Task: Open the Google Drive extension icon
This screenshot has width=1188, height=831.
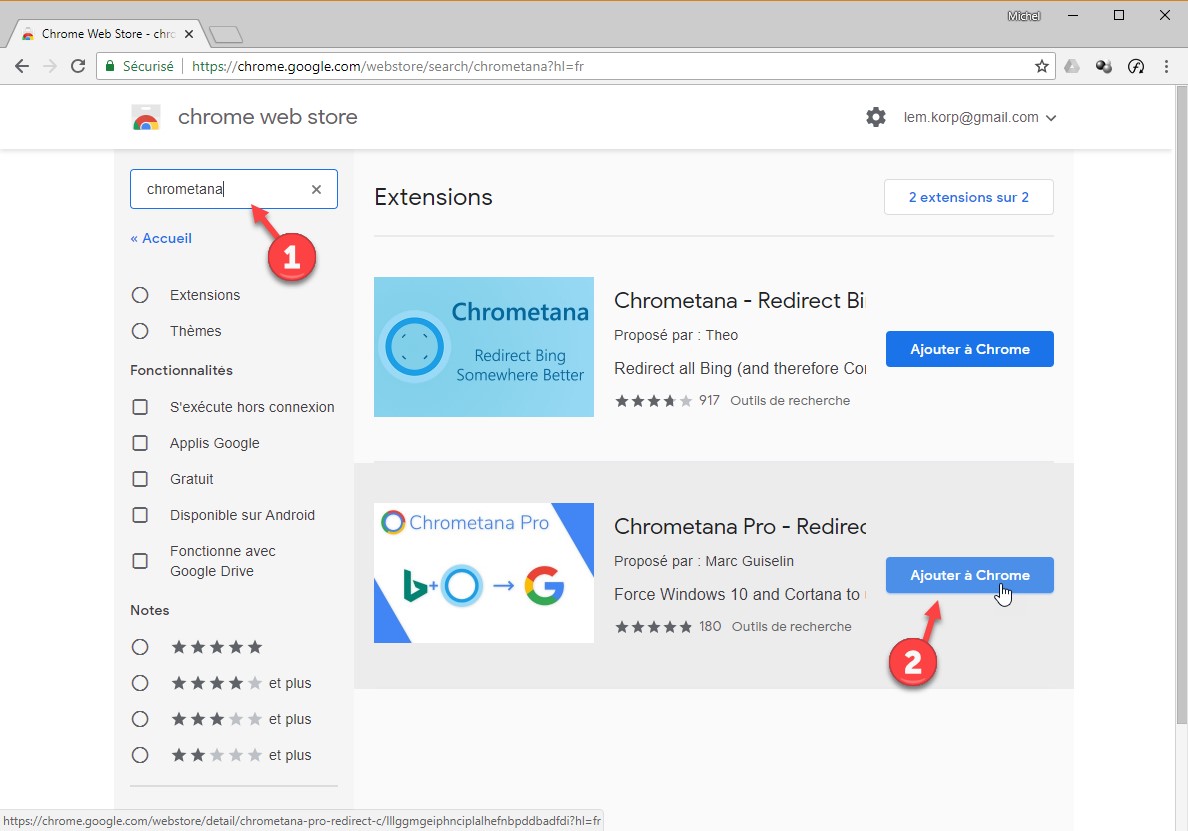Action: 1072,66
